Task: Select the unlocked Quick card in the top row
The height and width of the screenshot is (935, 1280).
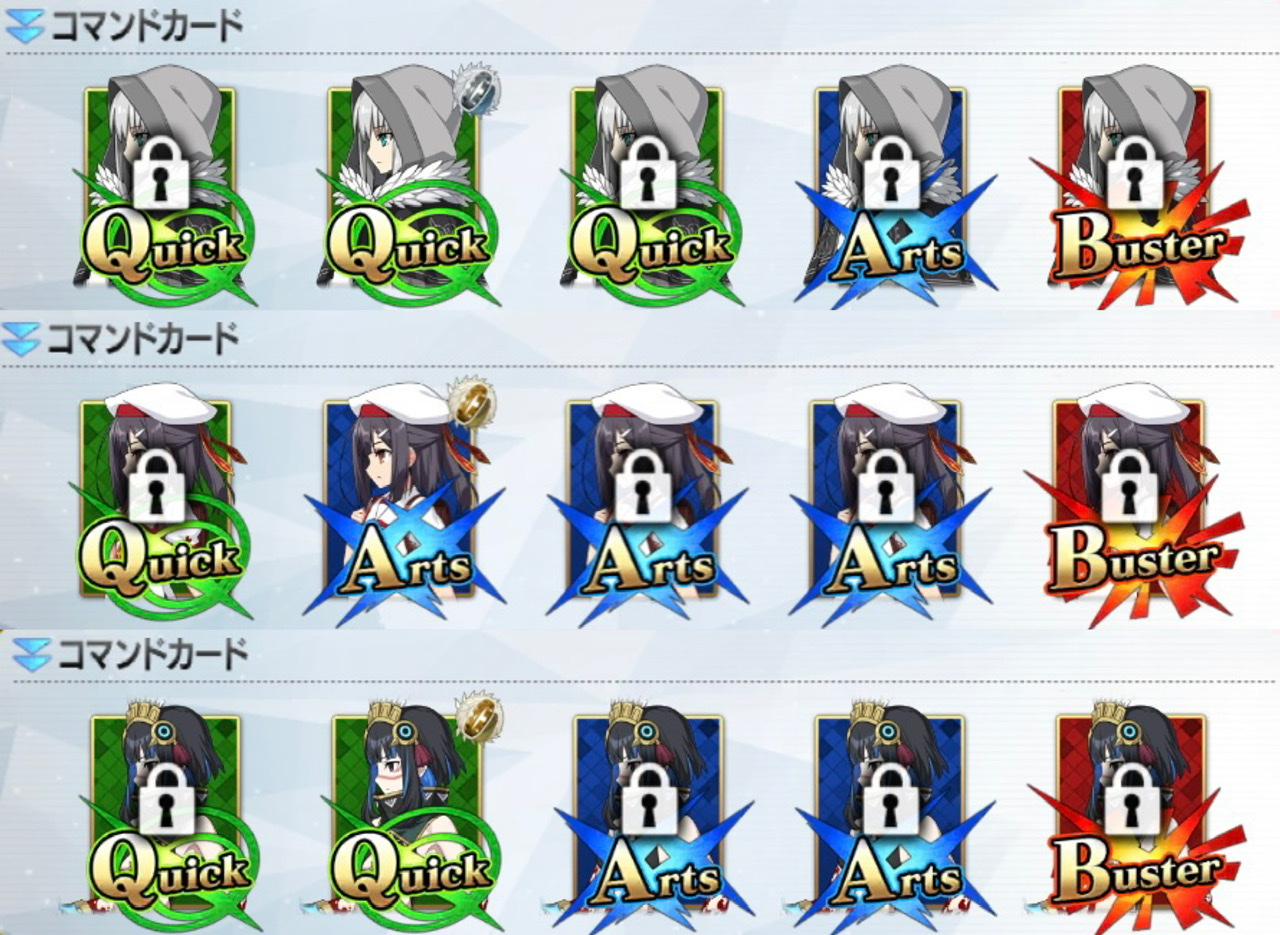Action: [x=405, y=187]
